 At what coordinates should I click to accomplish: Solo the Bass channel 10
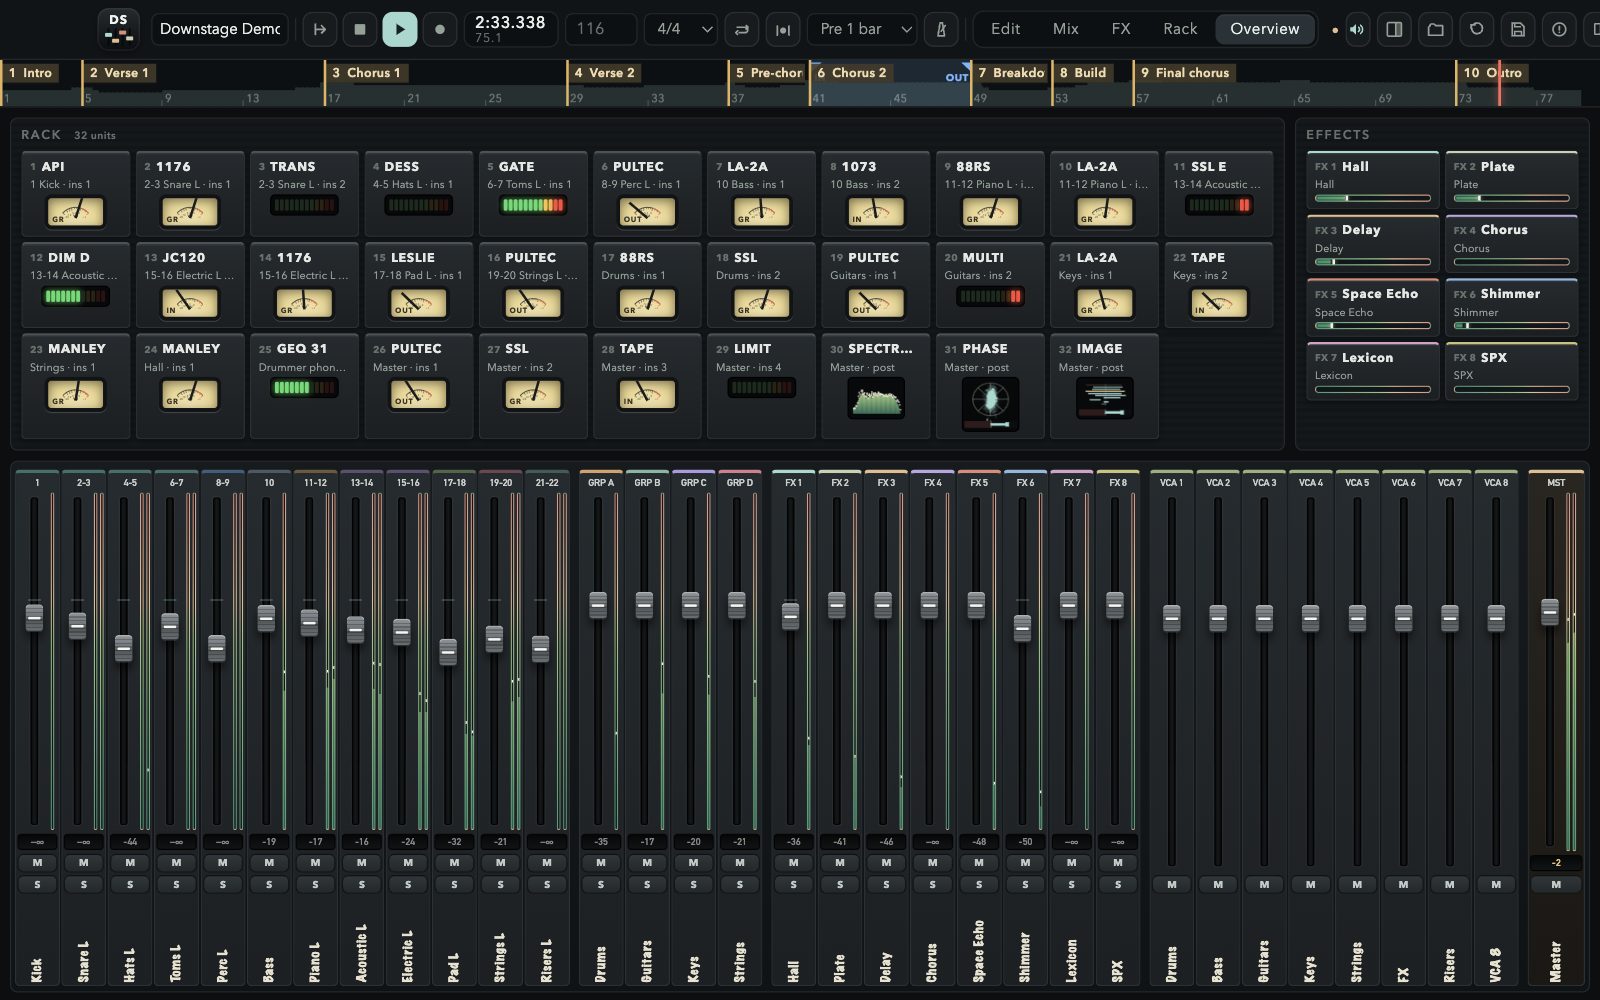(269, 884)
